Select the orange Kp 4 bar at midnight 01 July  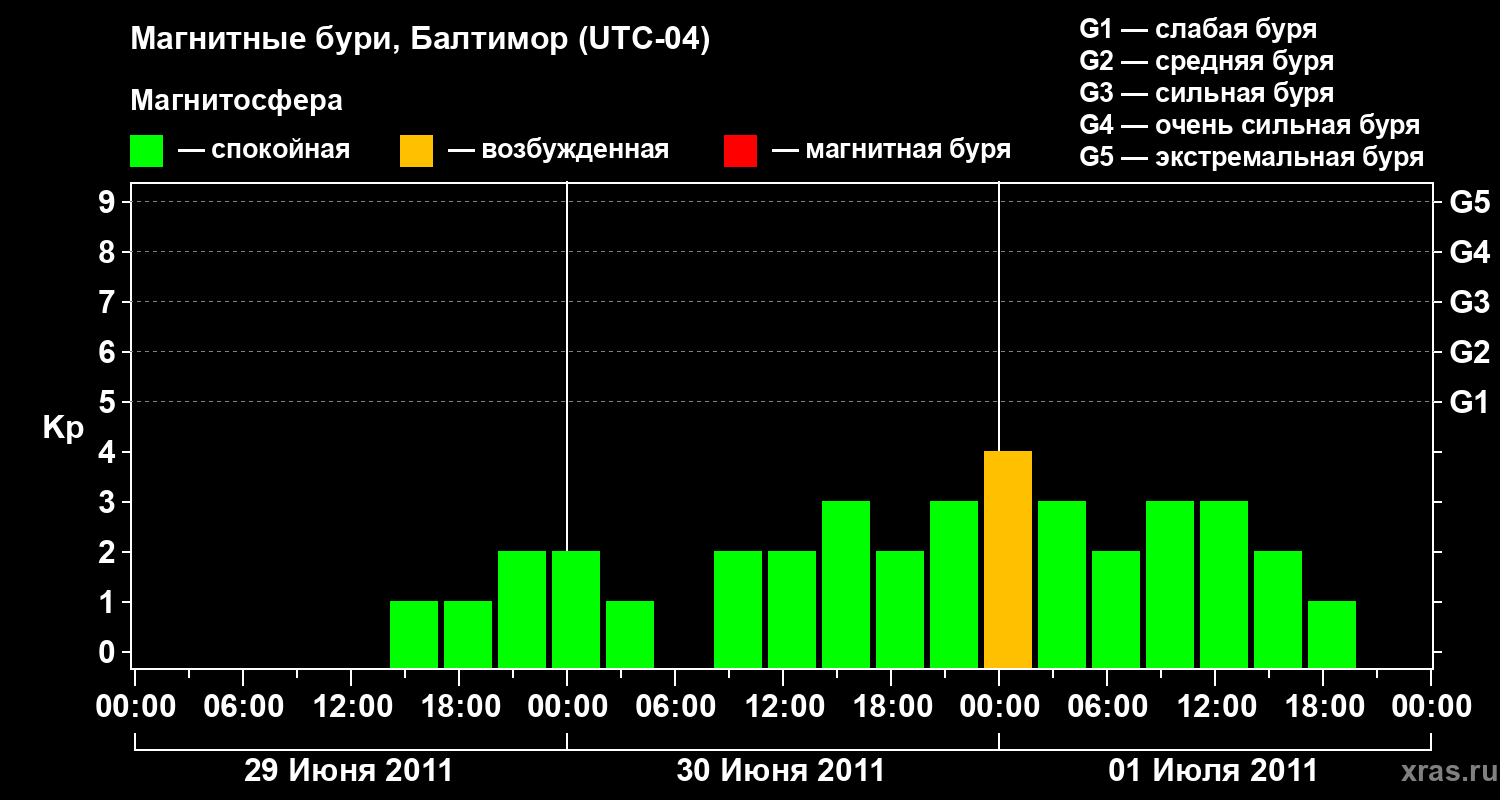click(1008, 560)
